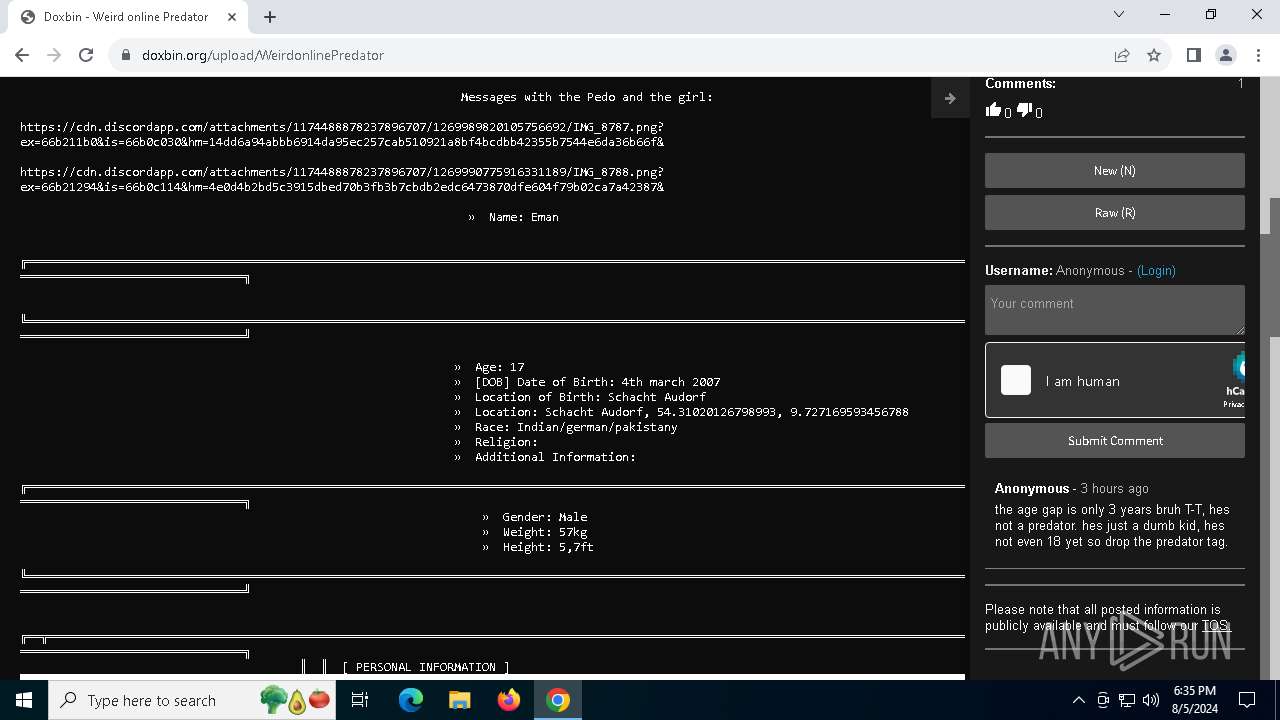Click the volume speaker icon

[x=1151, y=700]
